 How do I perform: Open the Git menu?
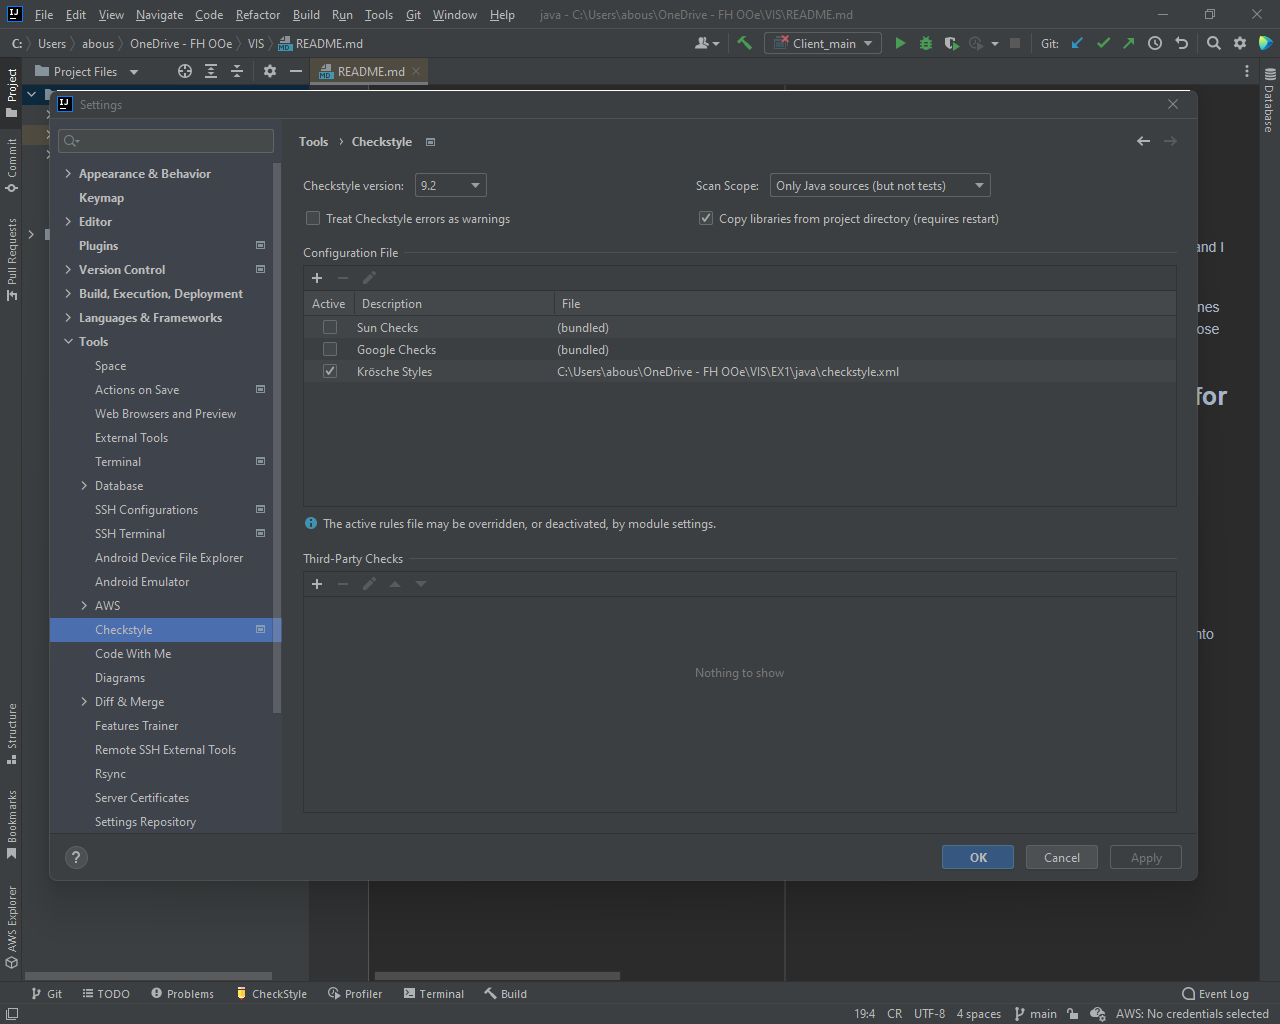(x=413, y=15)
